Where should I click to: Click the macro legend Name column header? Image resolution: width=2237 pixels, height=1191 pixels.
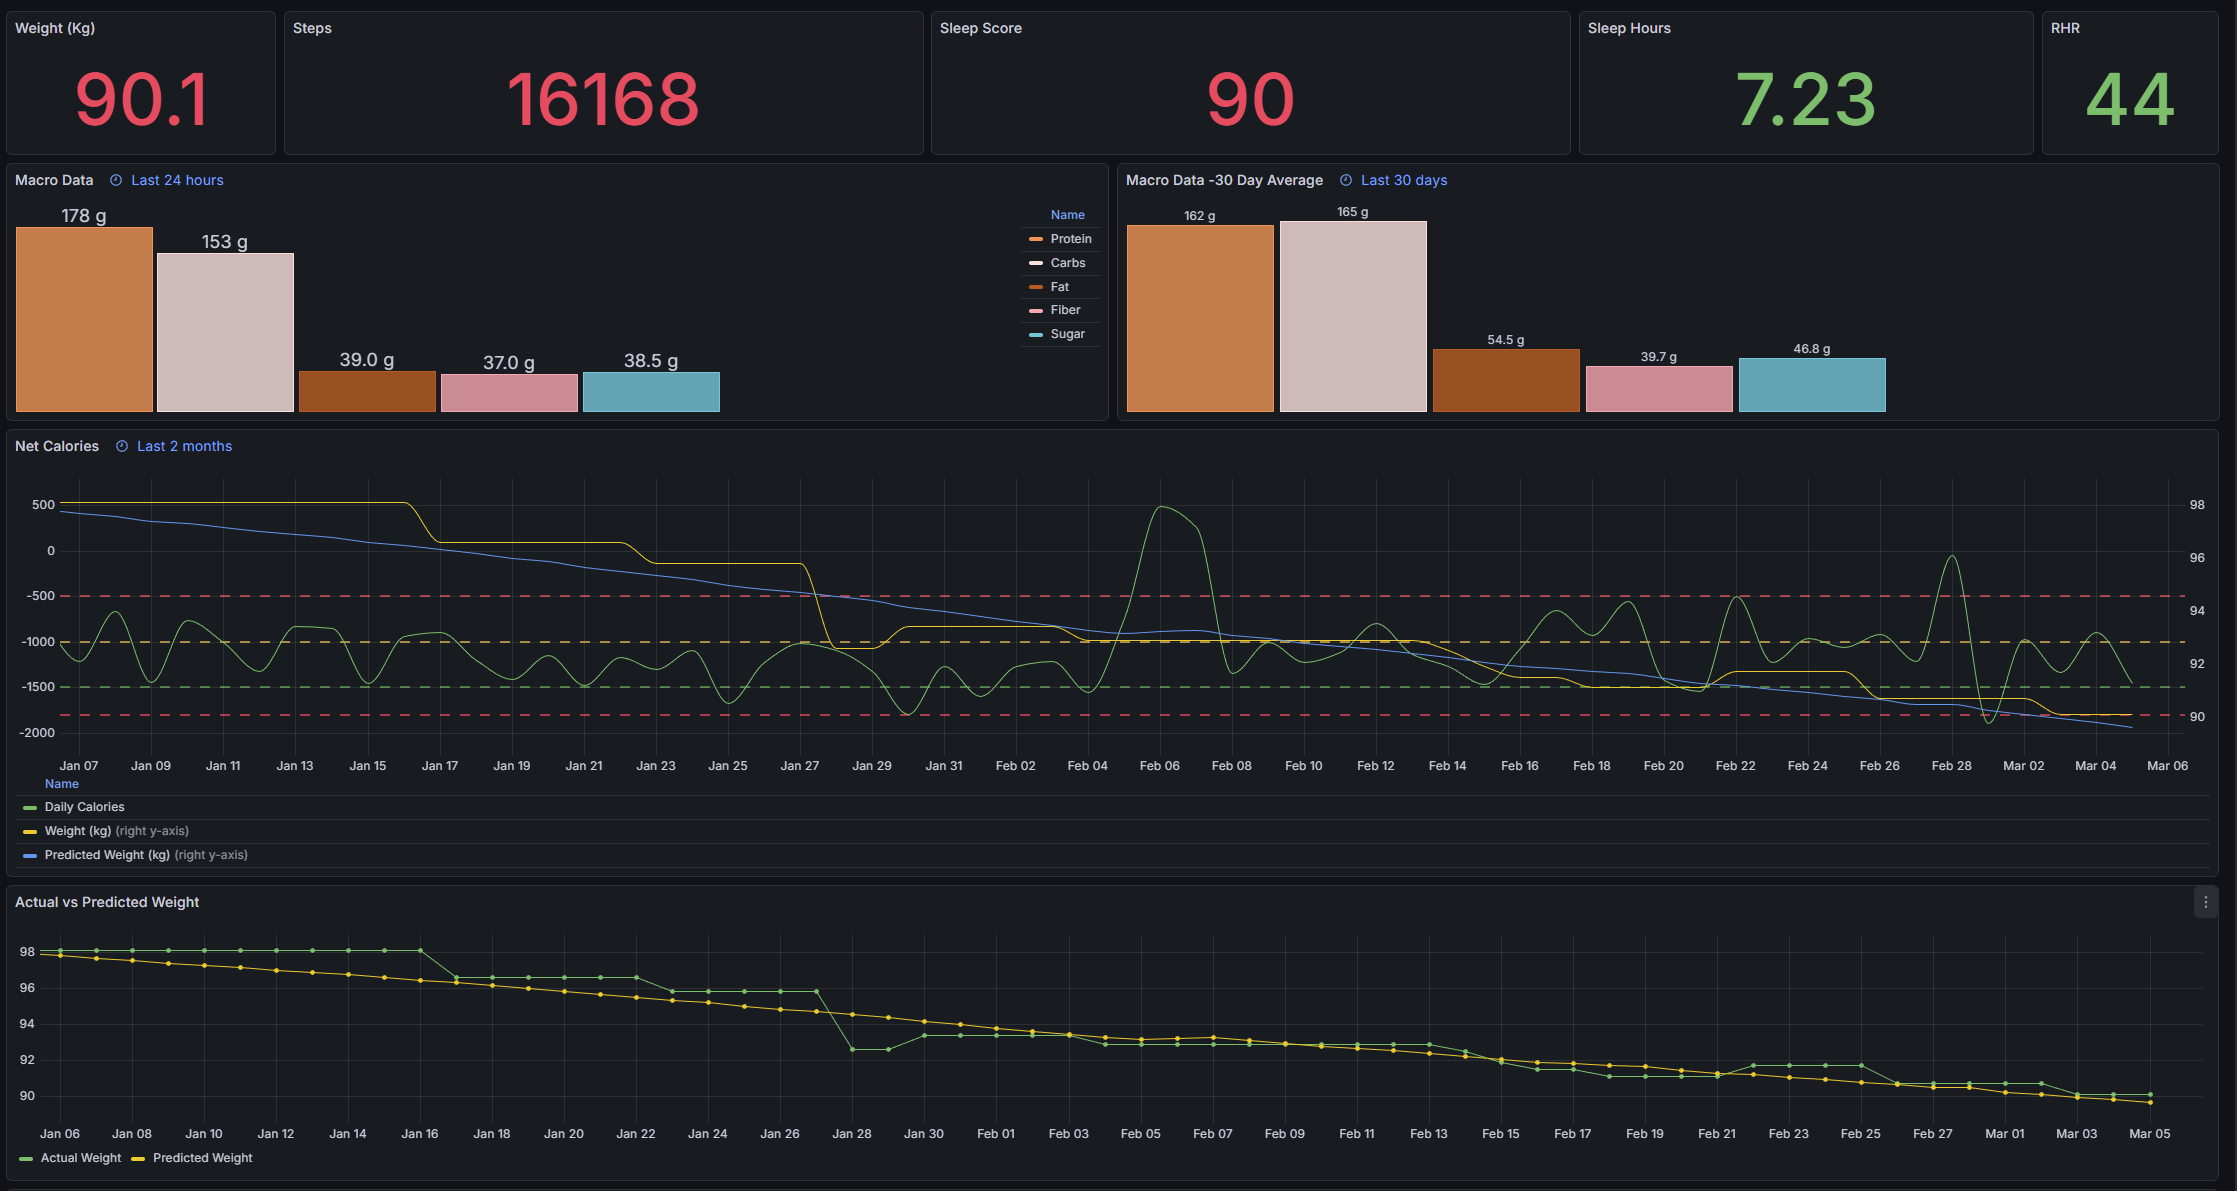click(1067, 215)
